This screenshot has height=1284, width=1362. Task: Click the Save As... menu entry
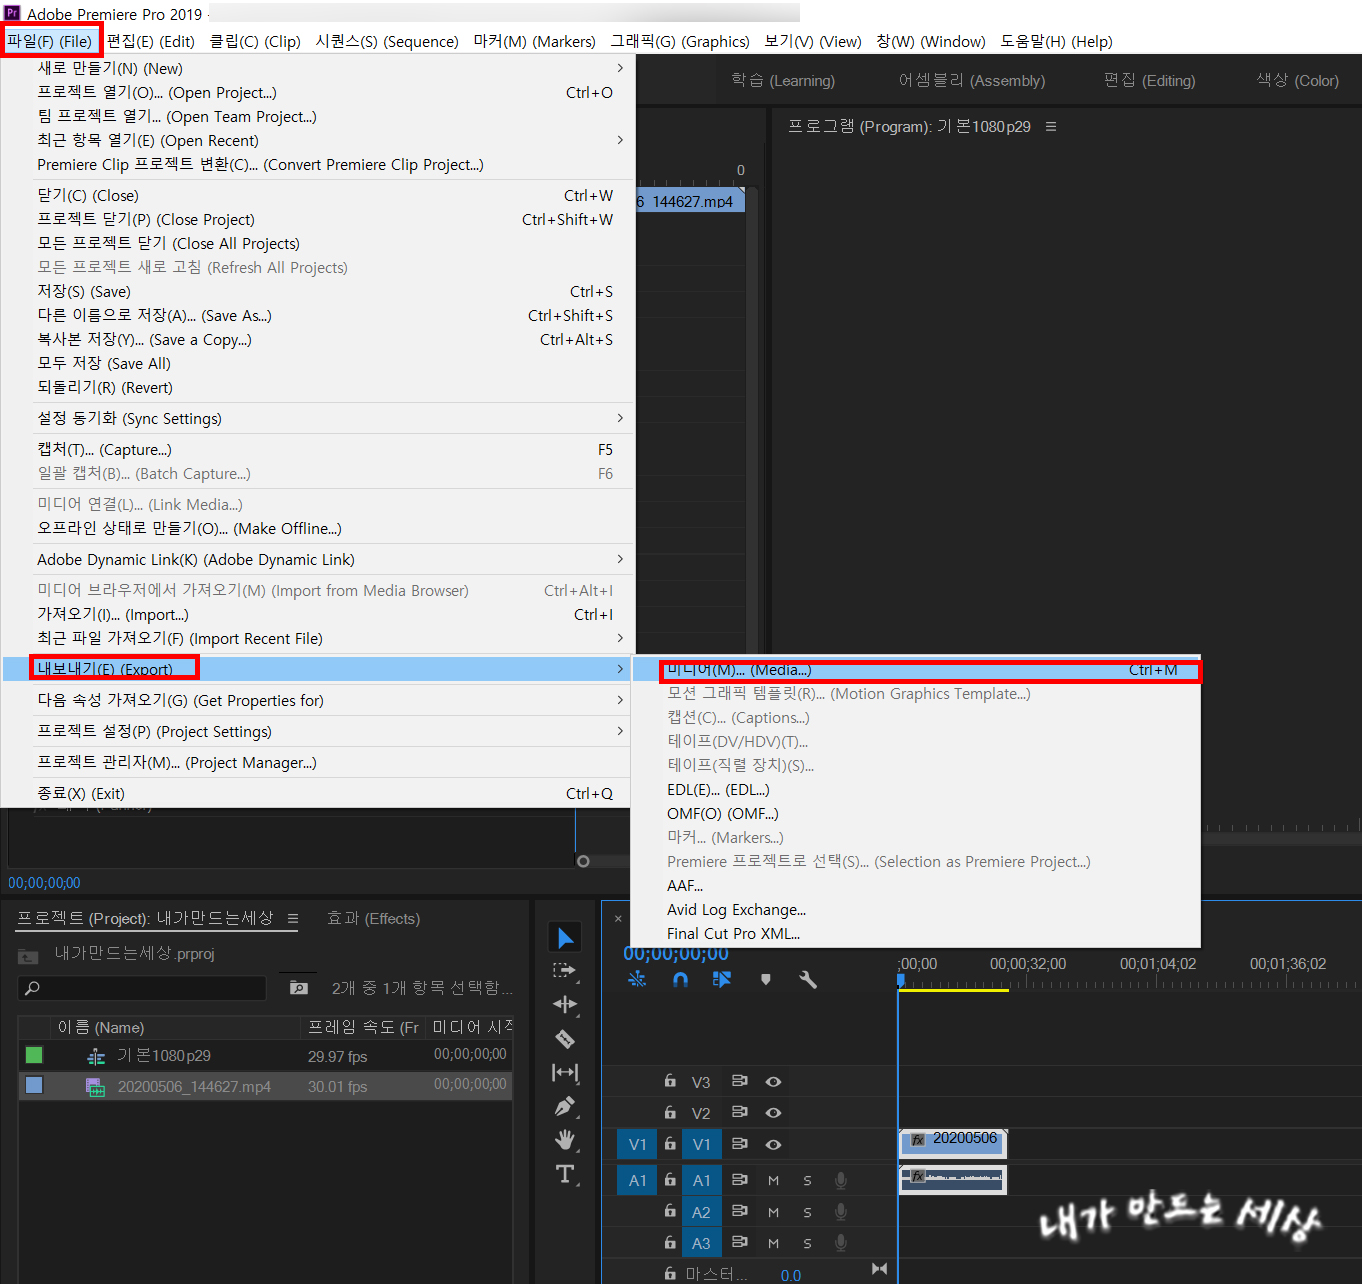[x=318, y=315]
